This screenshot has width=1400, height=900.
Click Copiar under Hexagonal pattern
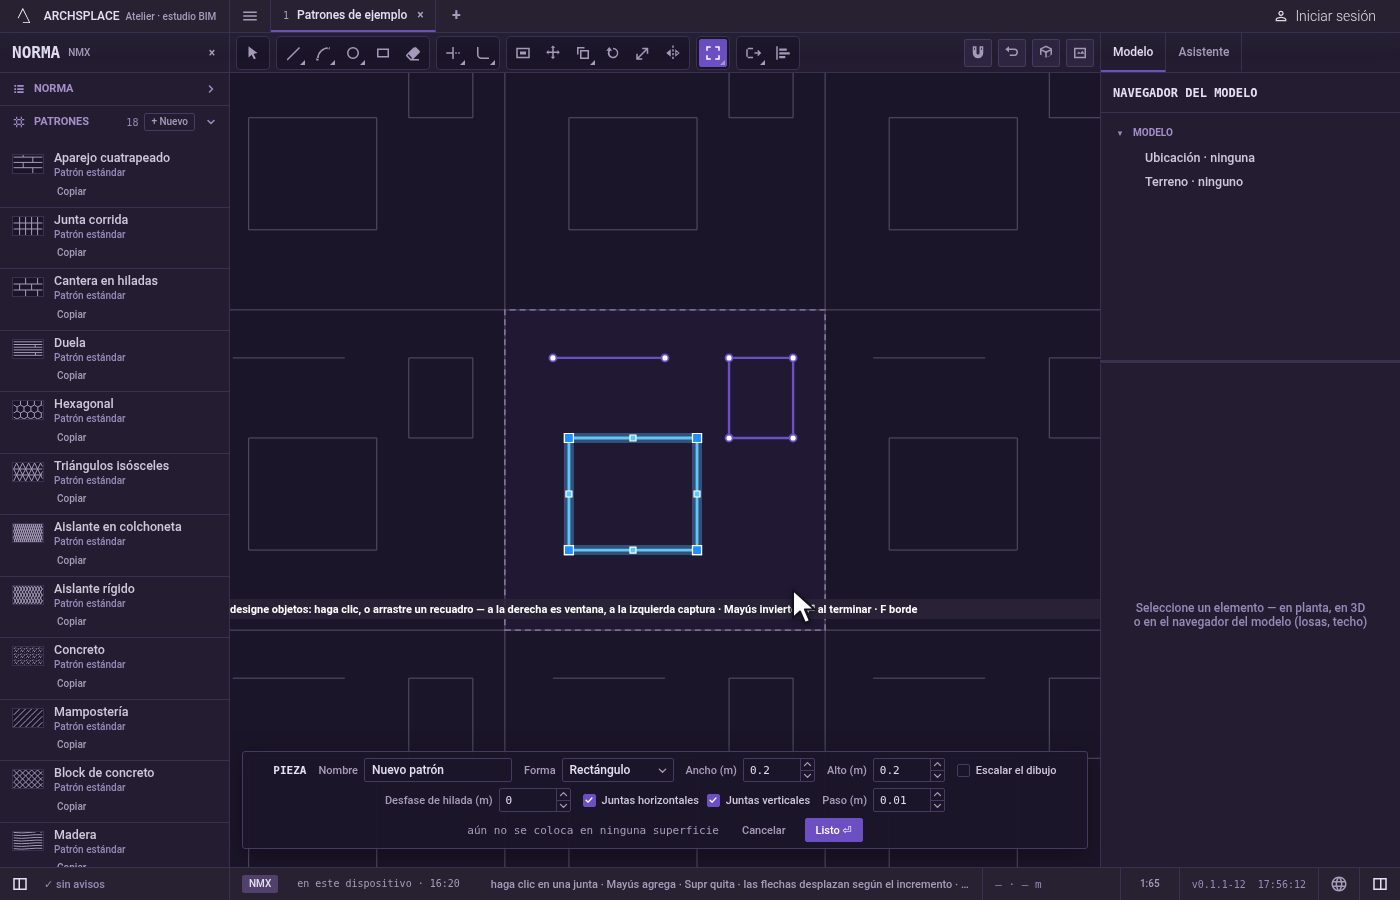71,437
